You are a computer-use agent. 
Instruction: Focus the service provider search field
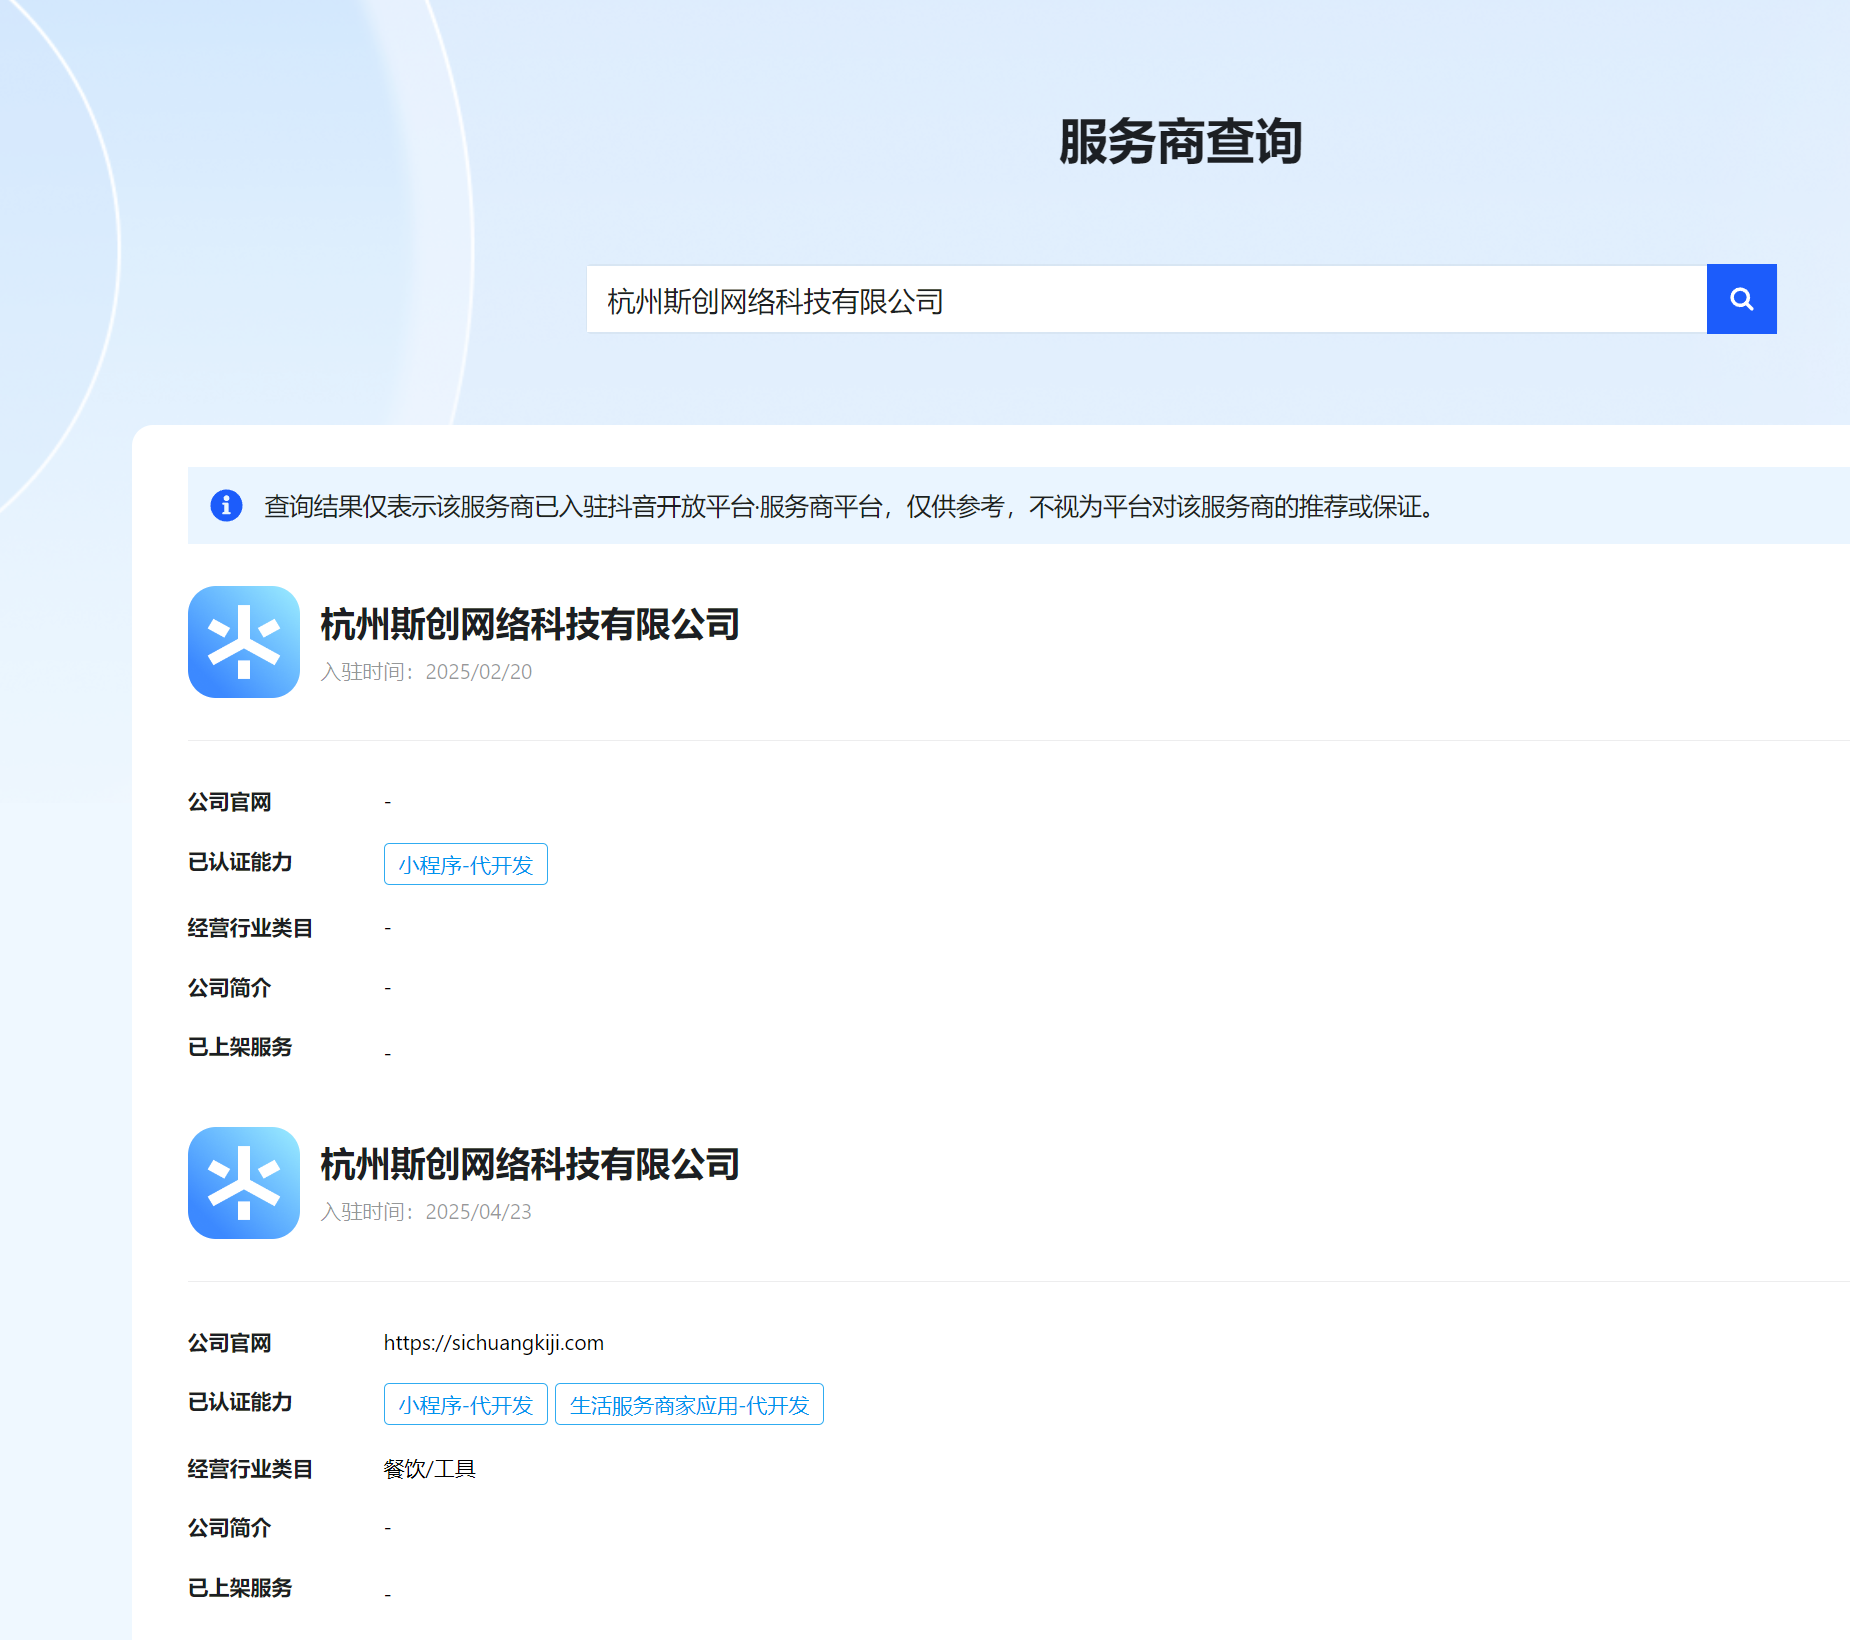point(1146,299)
